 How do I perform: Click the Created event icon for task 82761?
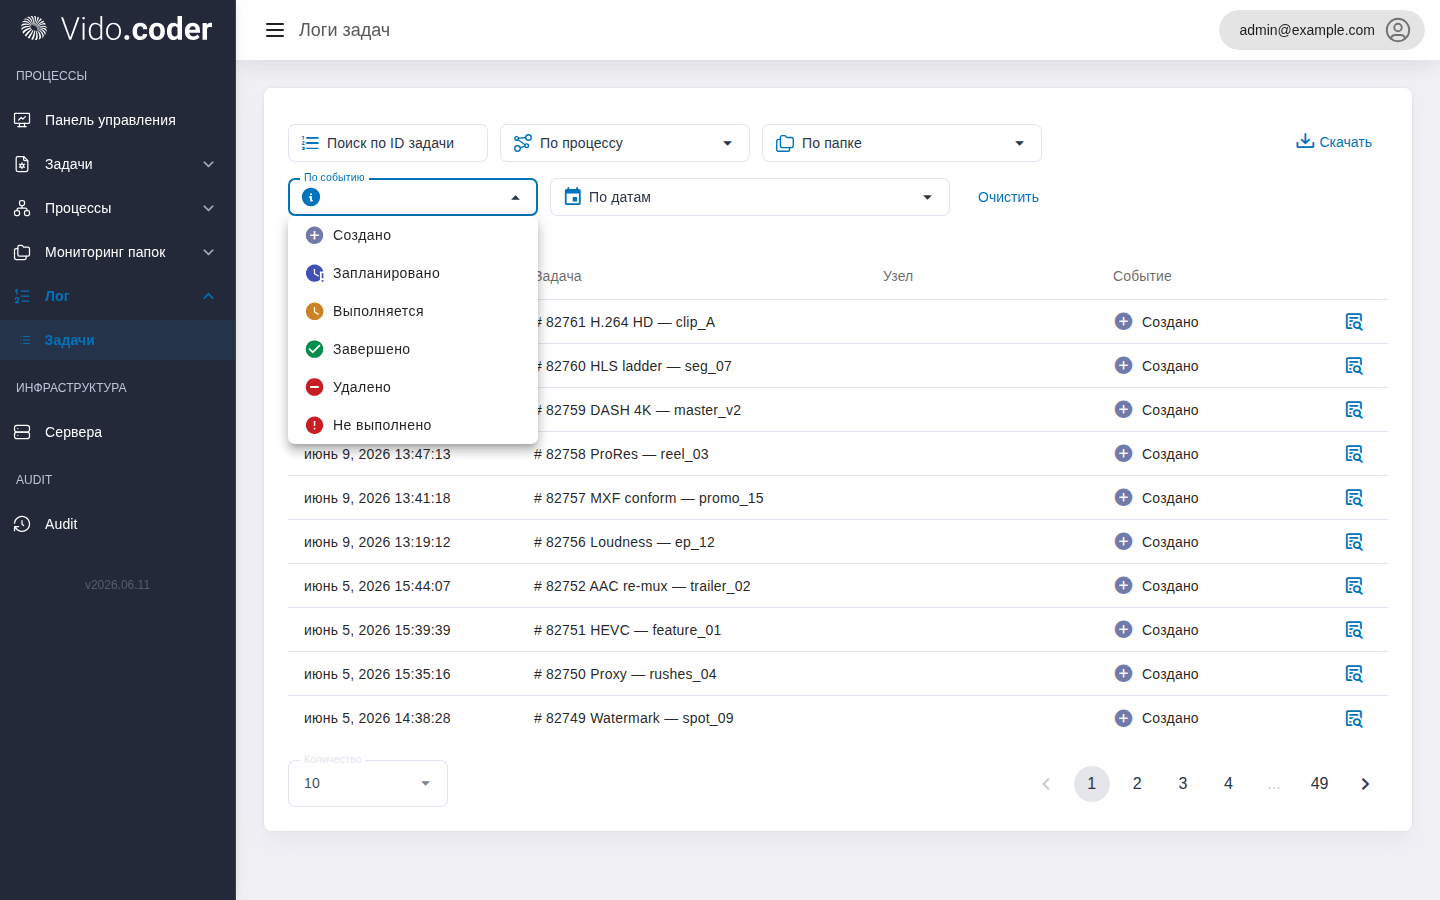pyautogui.click(x=1123, y=321)
